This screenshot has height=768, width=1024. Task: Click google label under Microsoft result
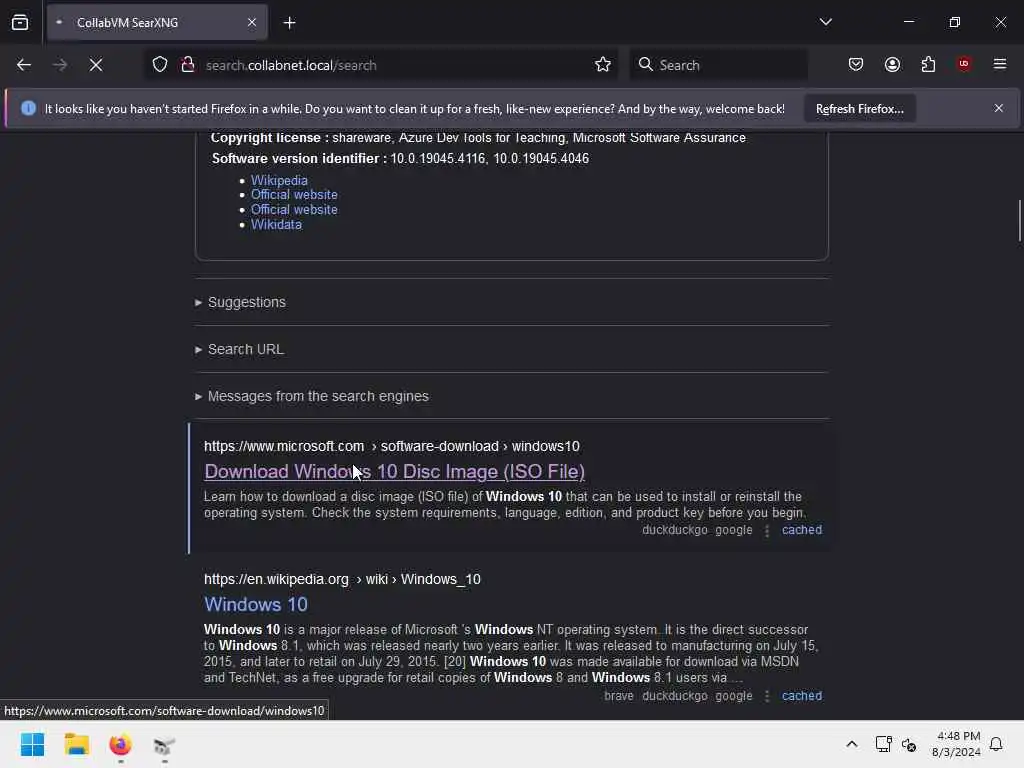(x=733, y=530)
